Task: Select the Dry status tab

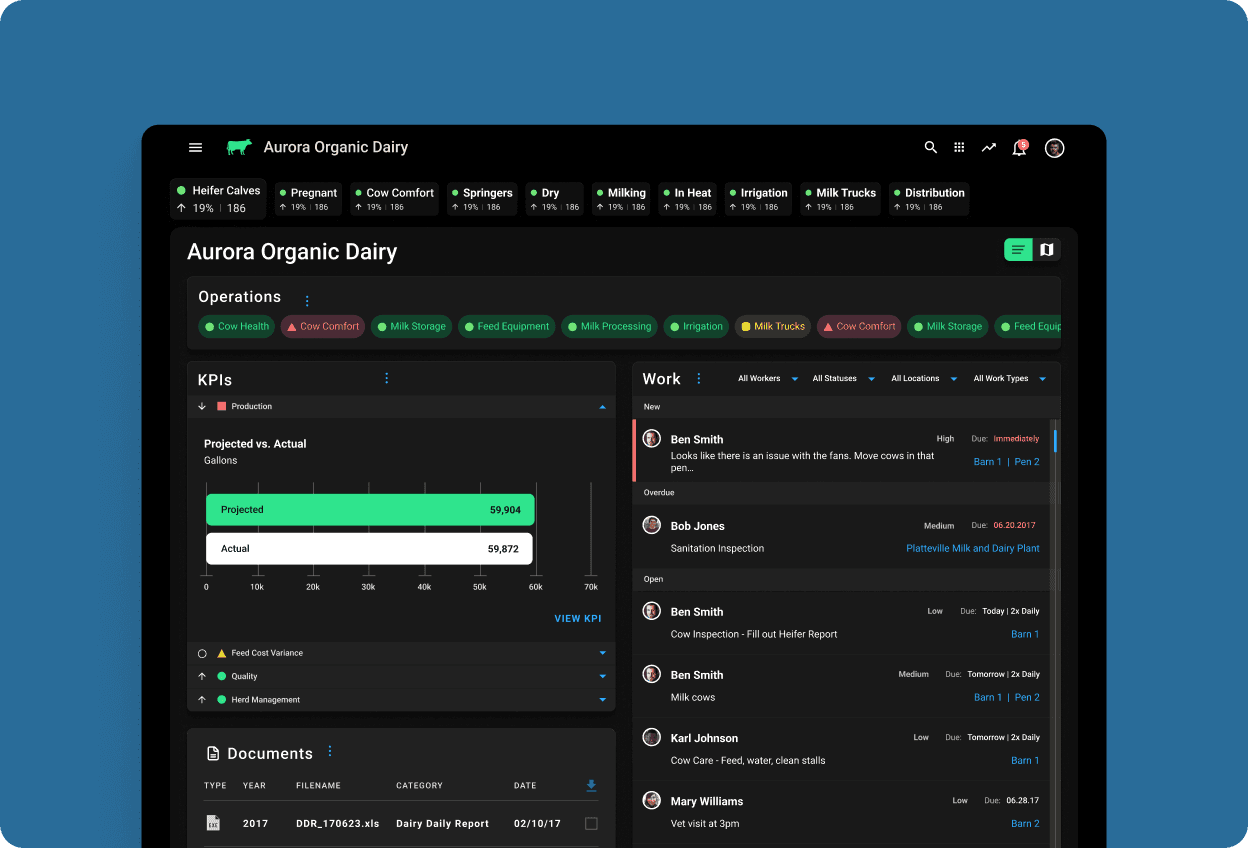Action: coord(554,199)
